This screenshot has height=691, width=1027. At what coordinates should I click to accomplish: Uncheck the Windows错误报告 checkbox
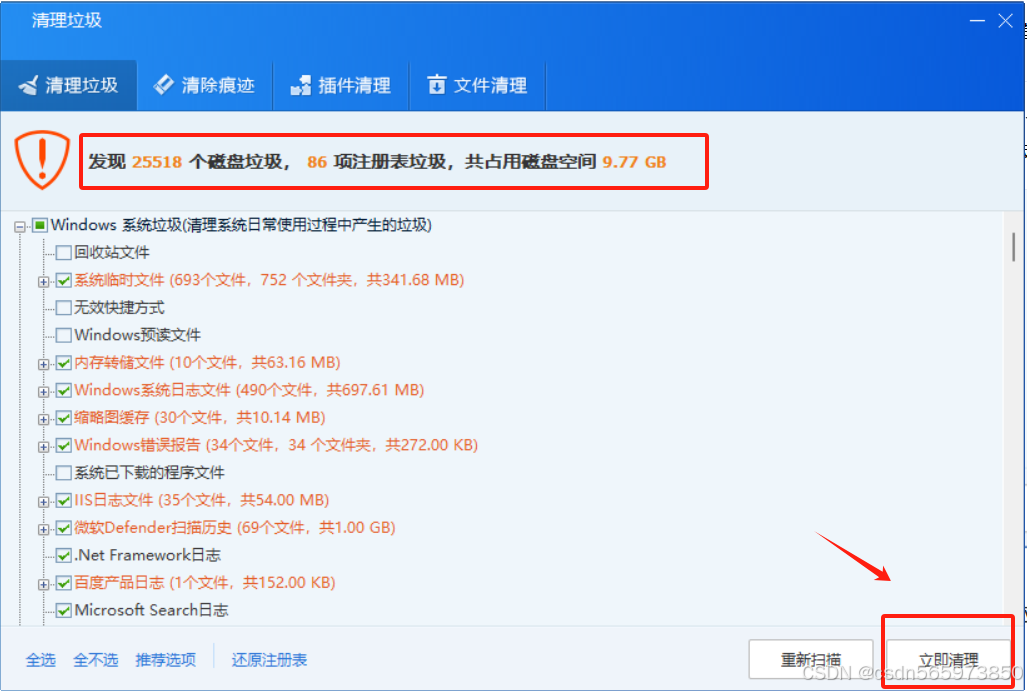coord(64,445)
